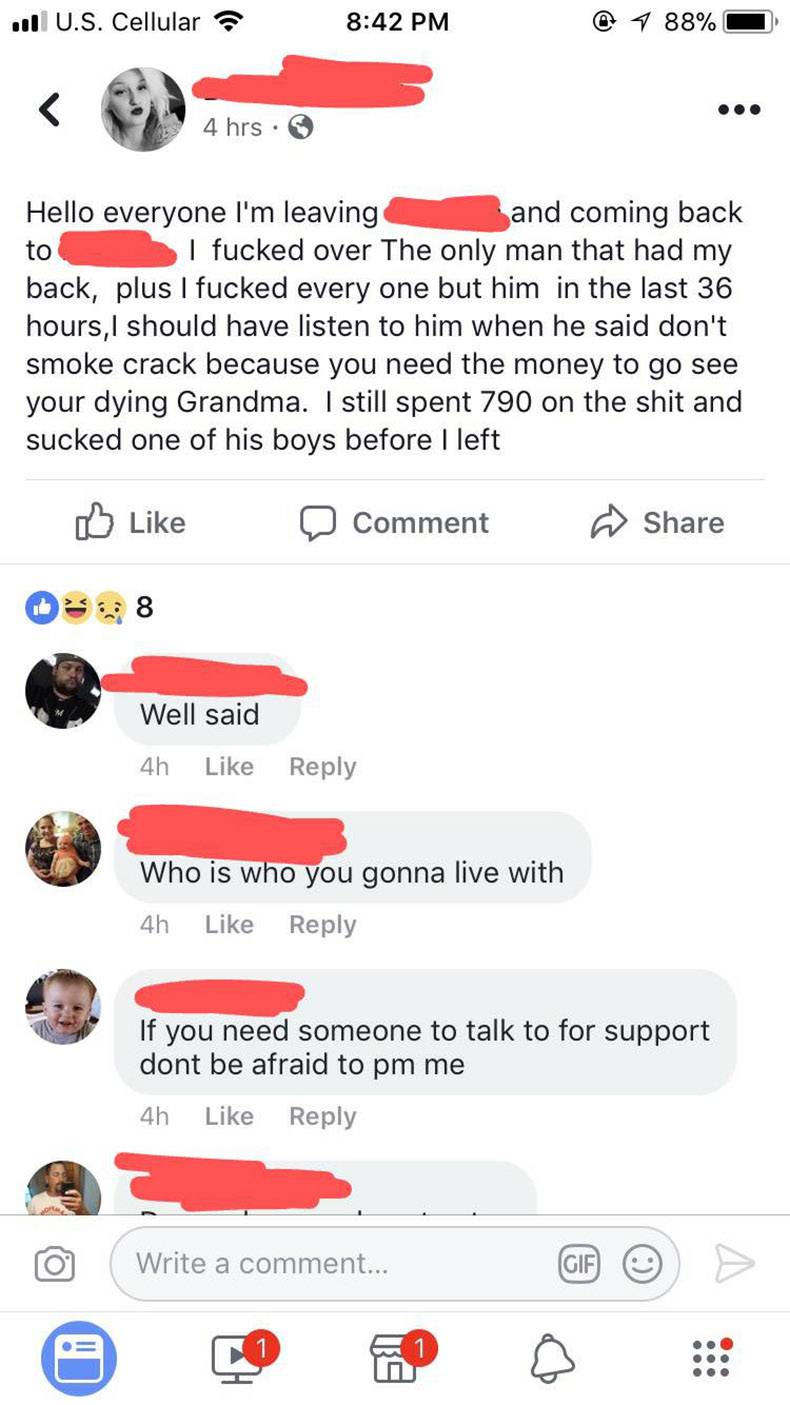
Task: Tap the send arrow icon
Action: (733, 1264)
